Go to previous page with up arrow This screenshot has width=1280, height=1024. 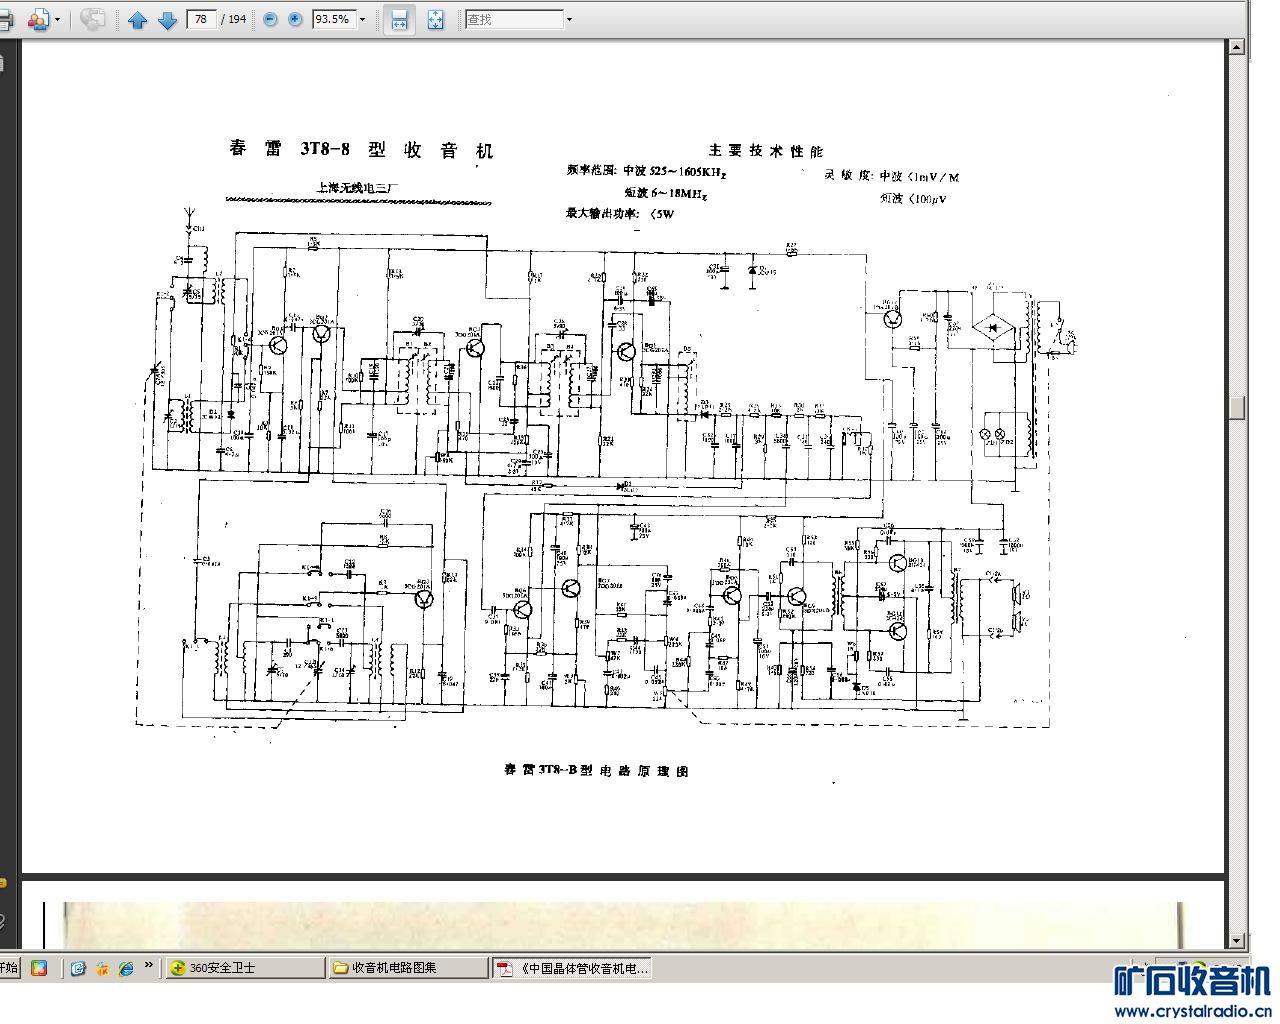[138, 19]
